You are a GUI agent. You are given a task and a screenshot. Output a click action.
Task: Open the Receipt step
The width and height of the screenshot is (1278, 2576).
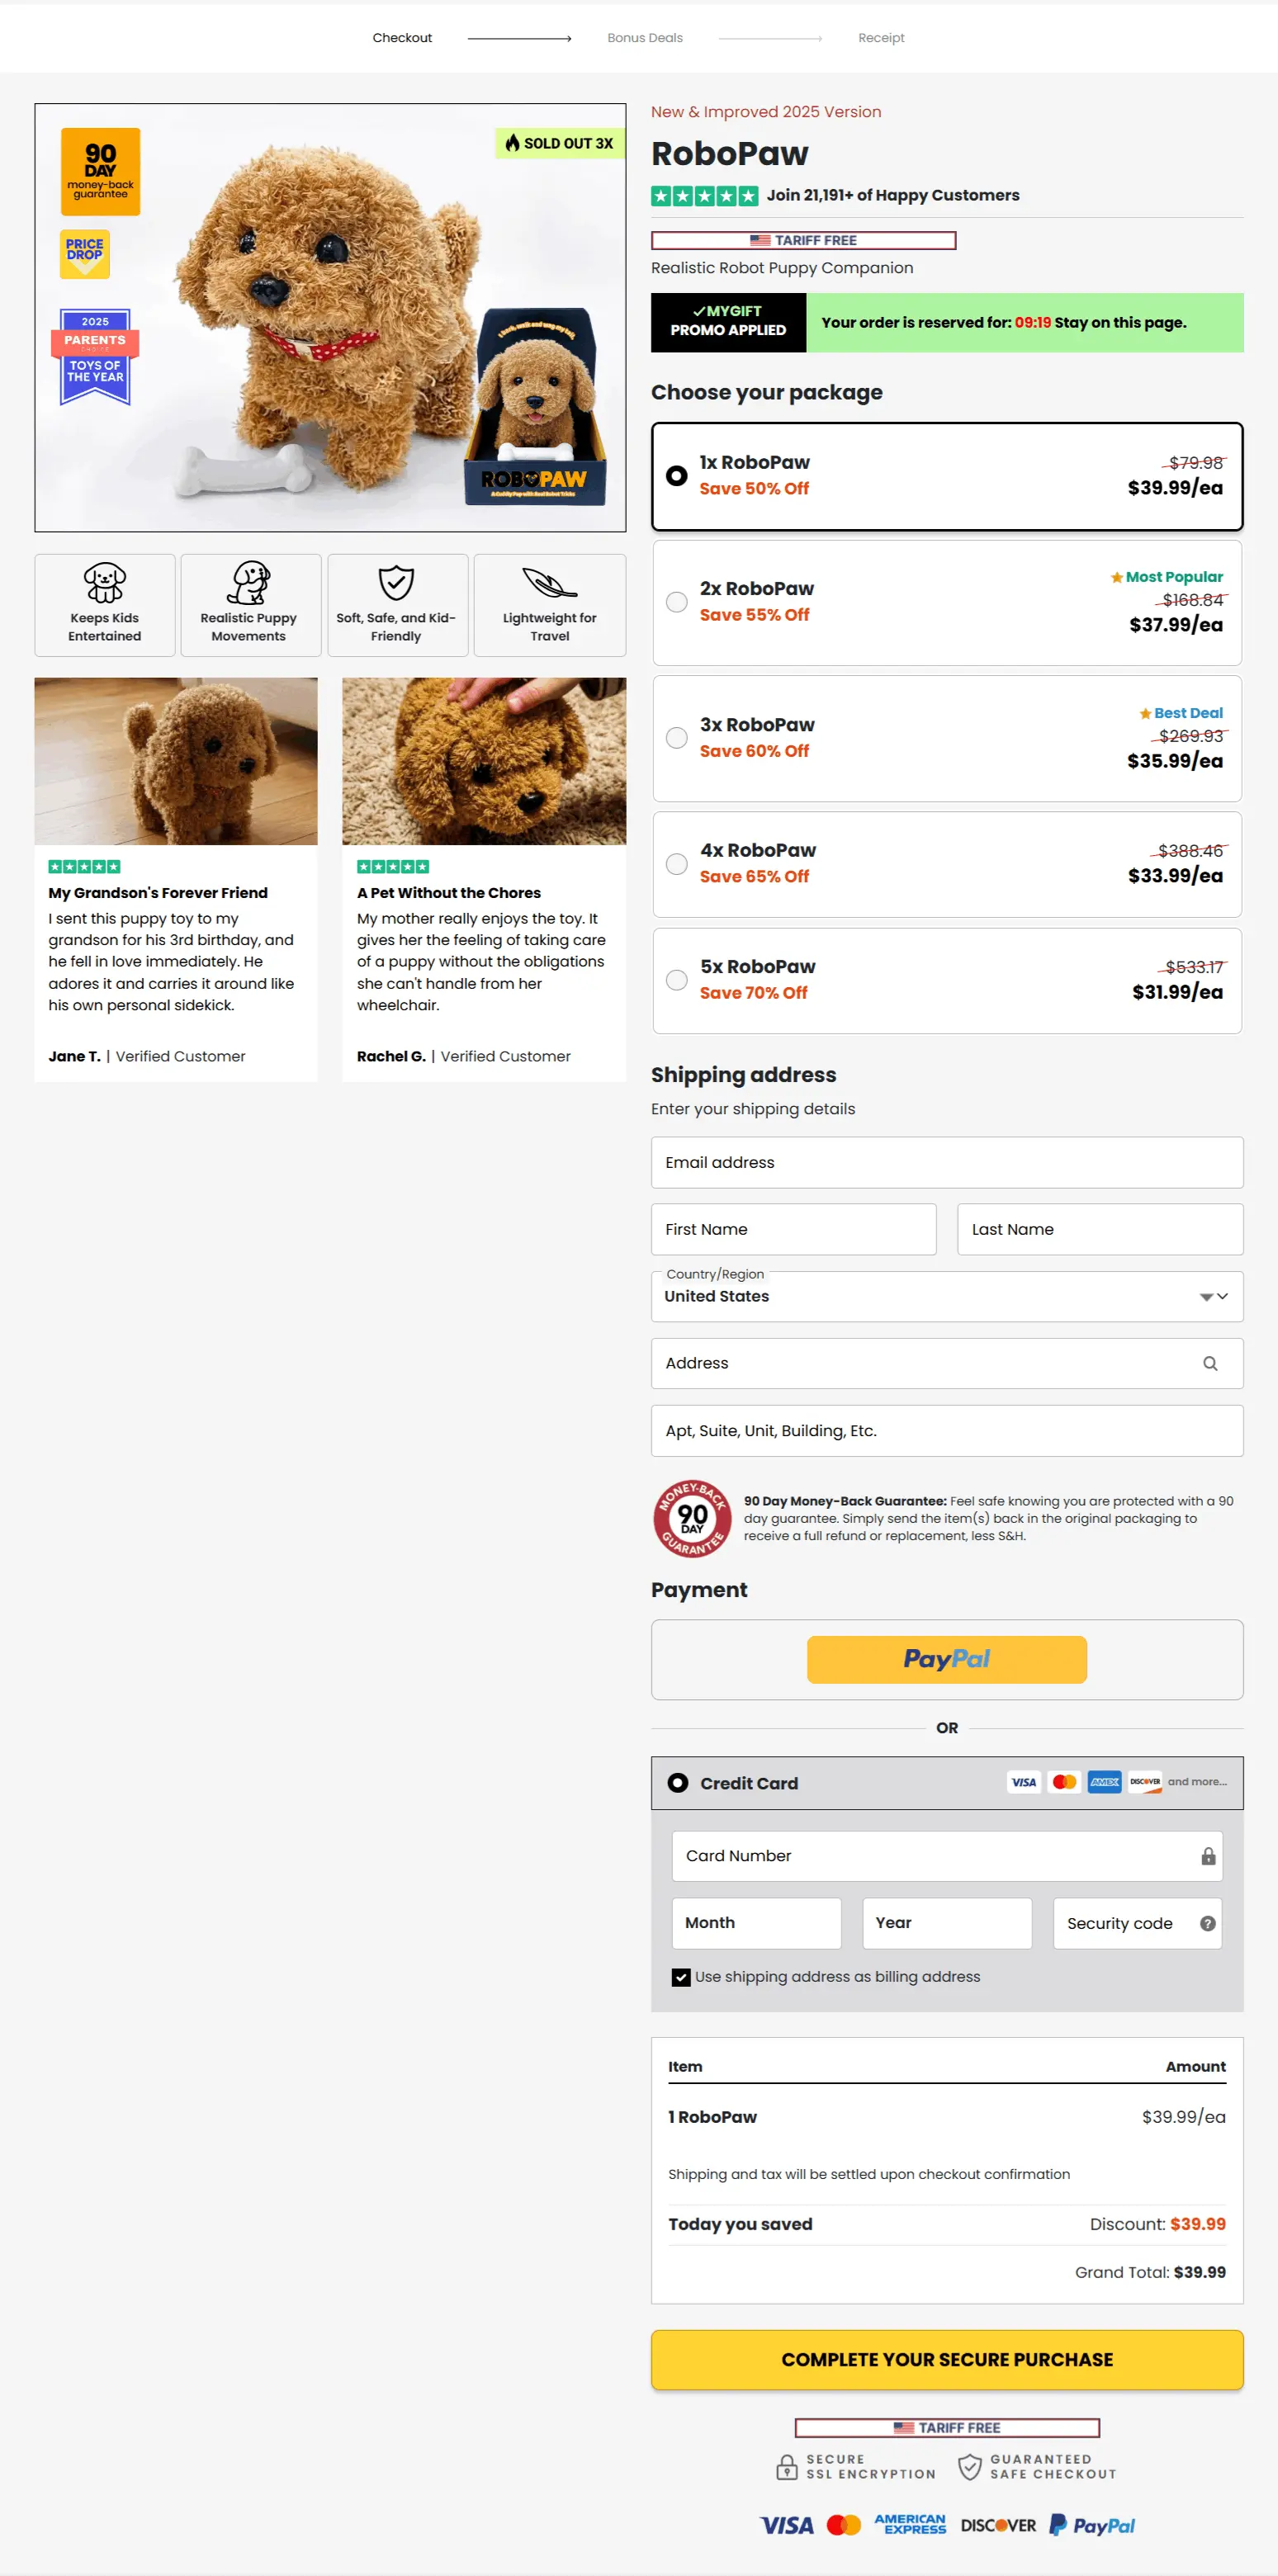click(x=880, y=37)
